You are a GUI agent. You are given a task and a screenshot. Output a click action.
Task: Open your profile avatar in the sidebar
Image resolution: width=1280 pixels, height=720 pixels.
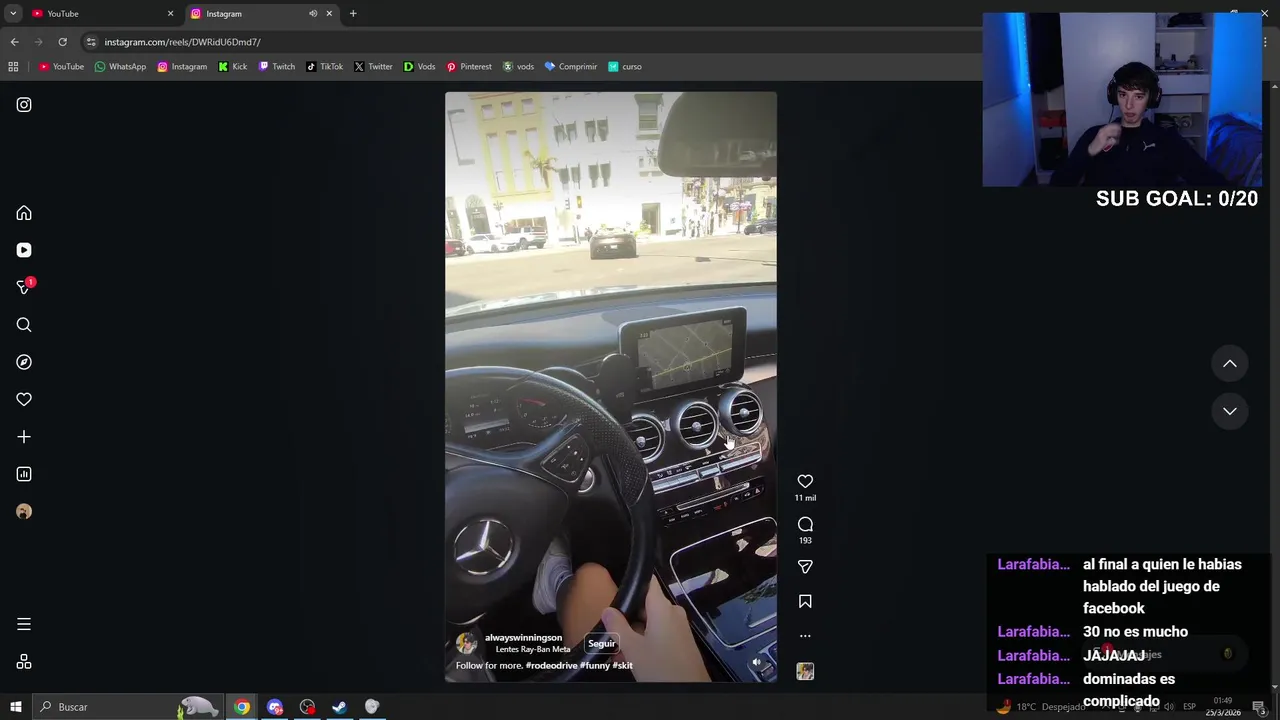point(24,512)
